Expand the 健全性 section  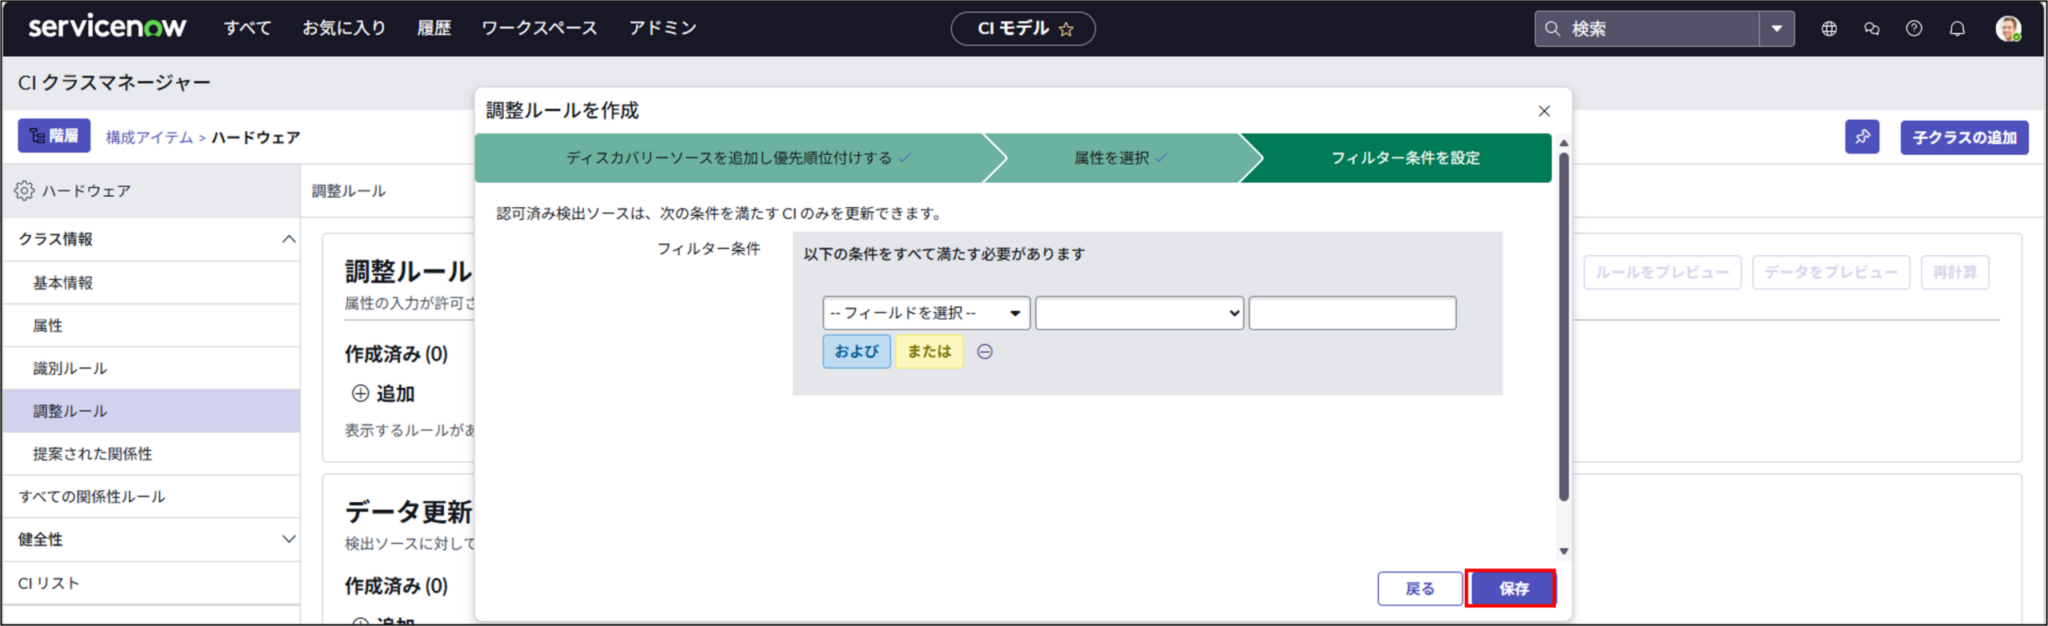coord(289,539)
